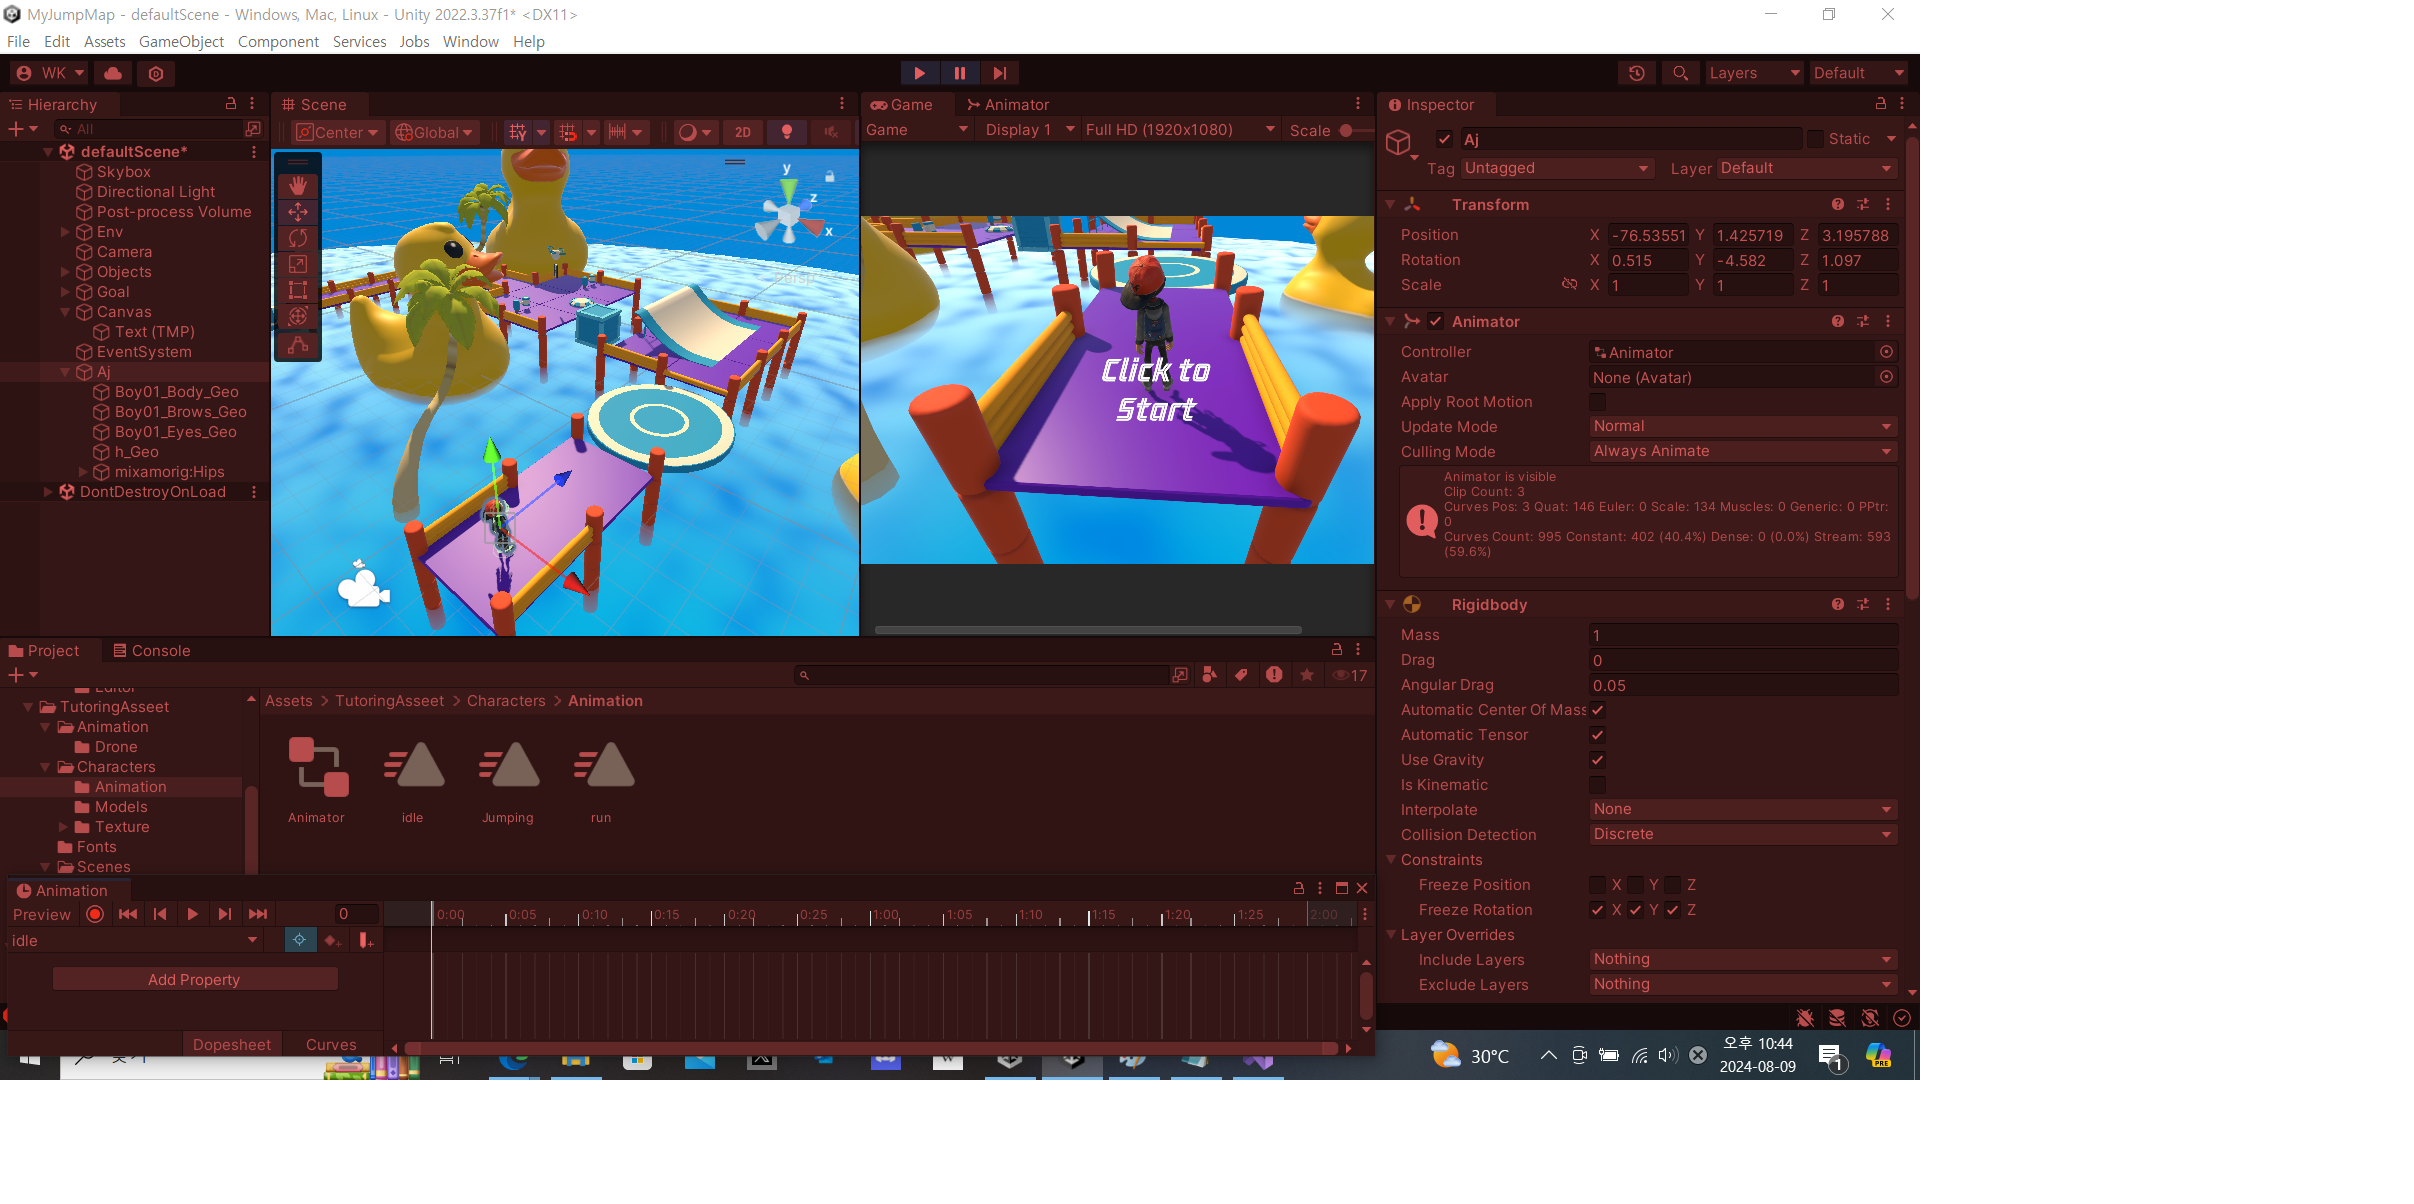Click the Mass input field

pyautogui.click(x=1743, y=635)
